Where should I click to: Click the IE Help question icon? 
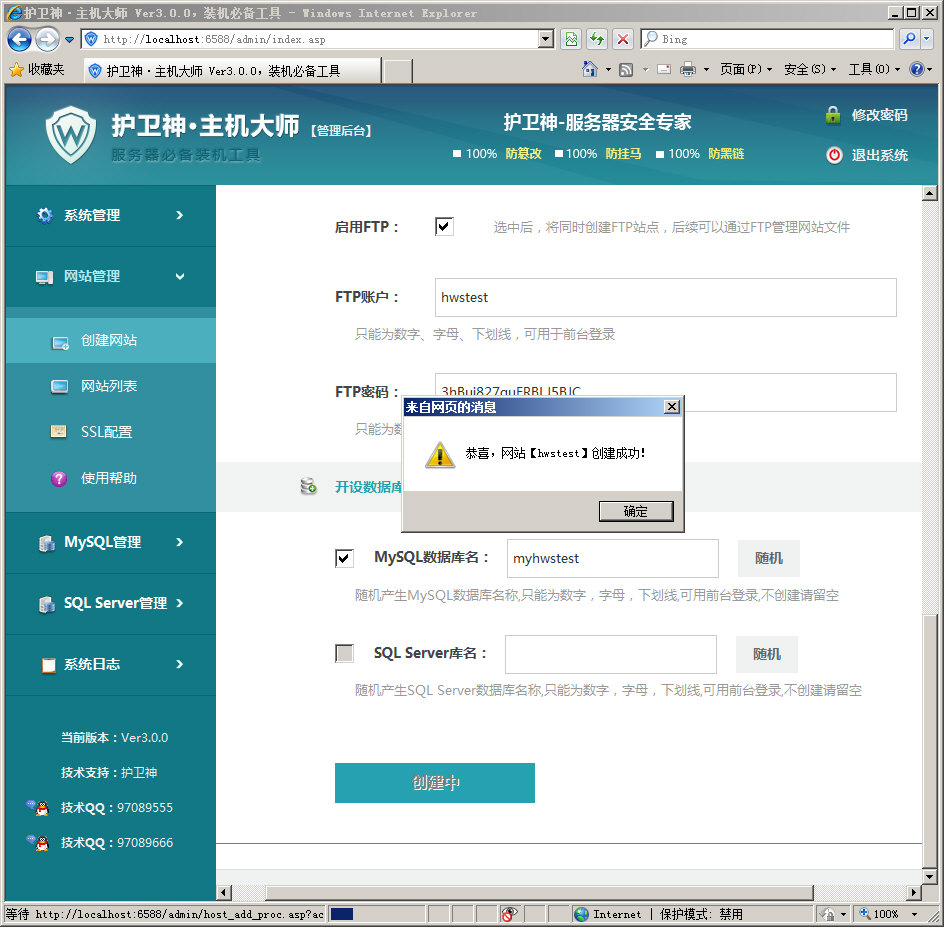click(x=916, y=70)
